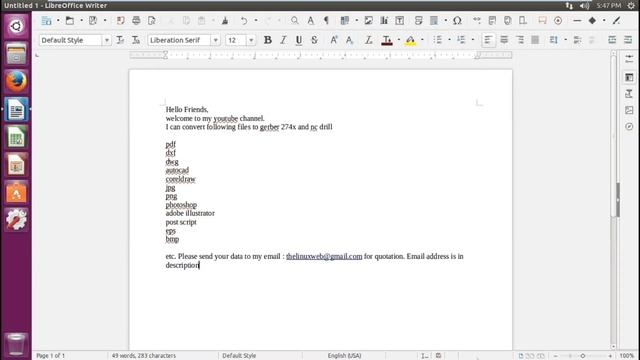Click English (USA) language in status bar

(344, 356)
